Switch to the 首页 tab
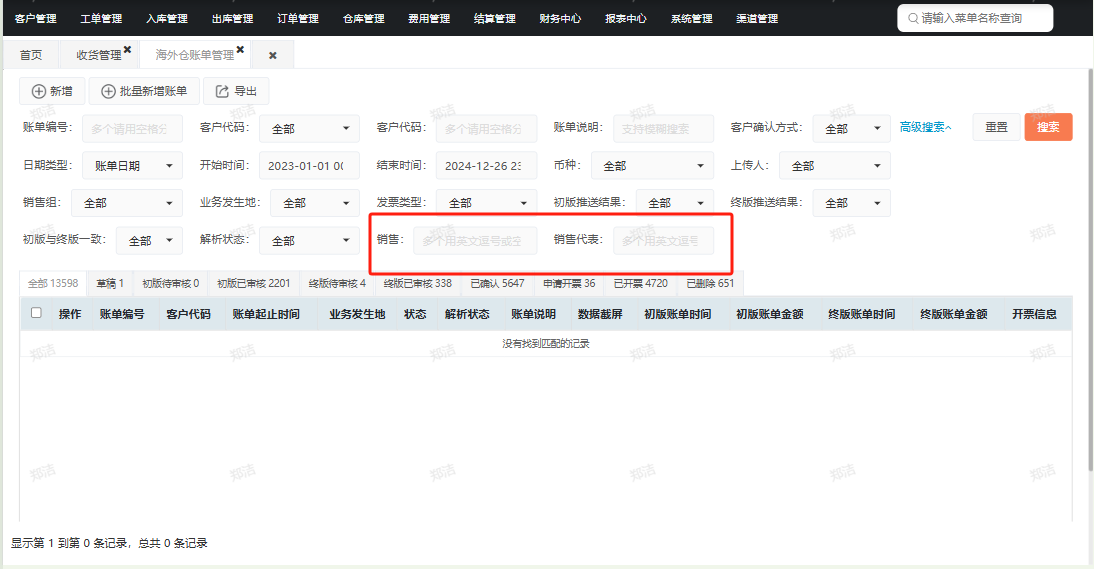Viewport: 1094px width, 569px height. click(x=31, y=55)
